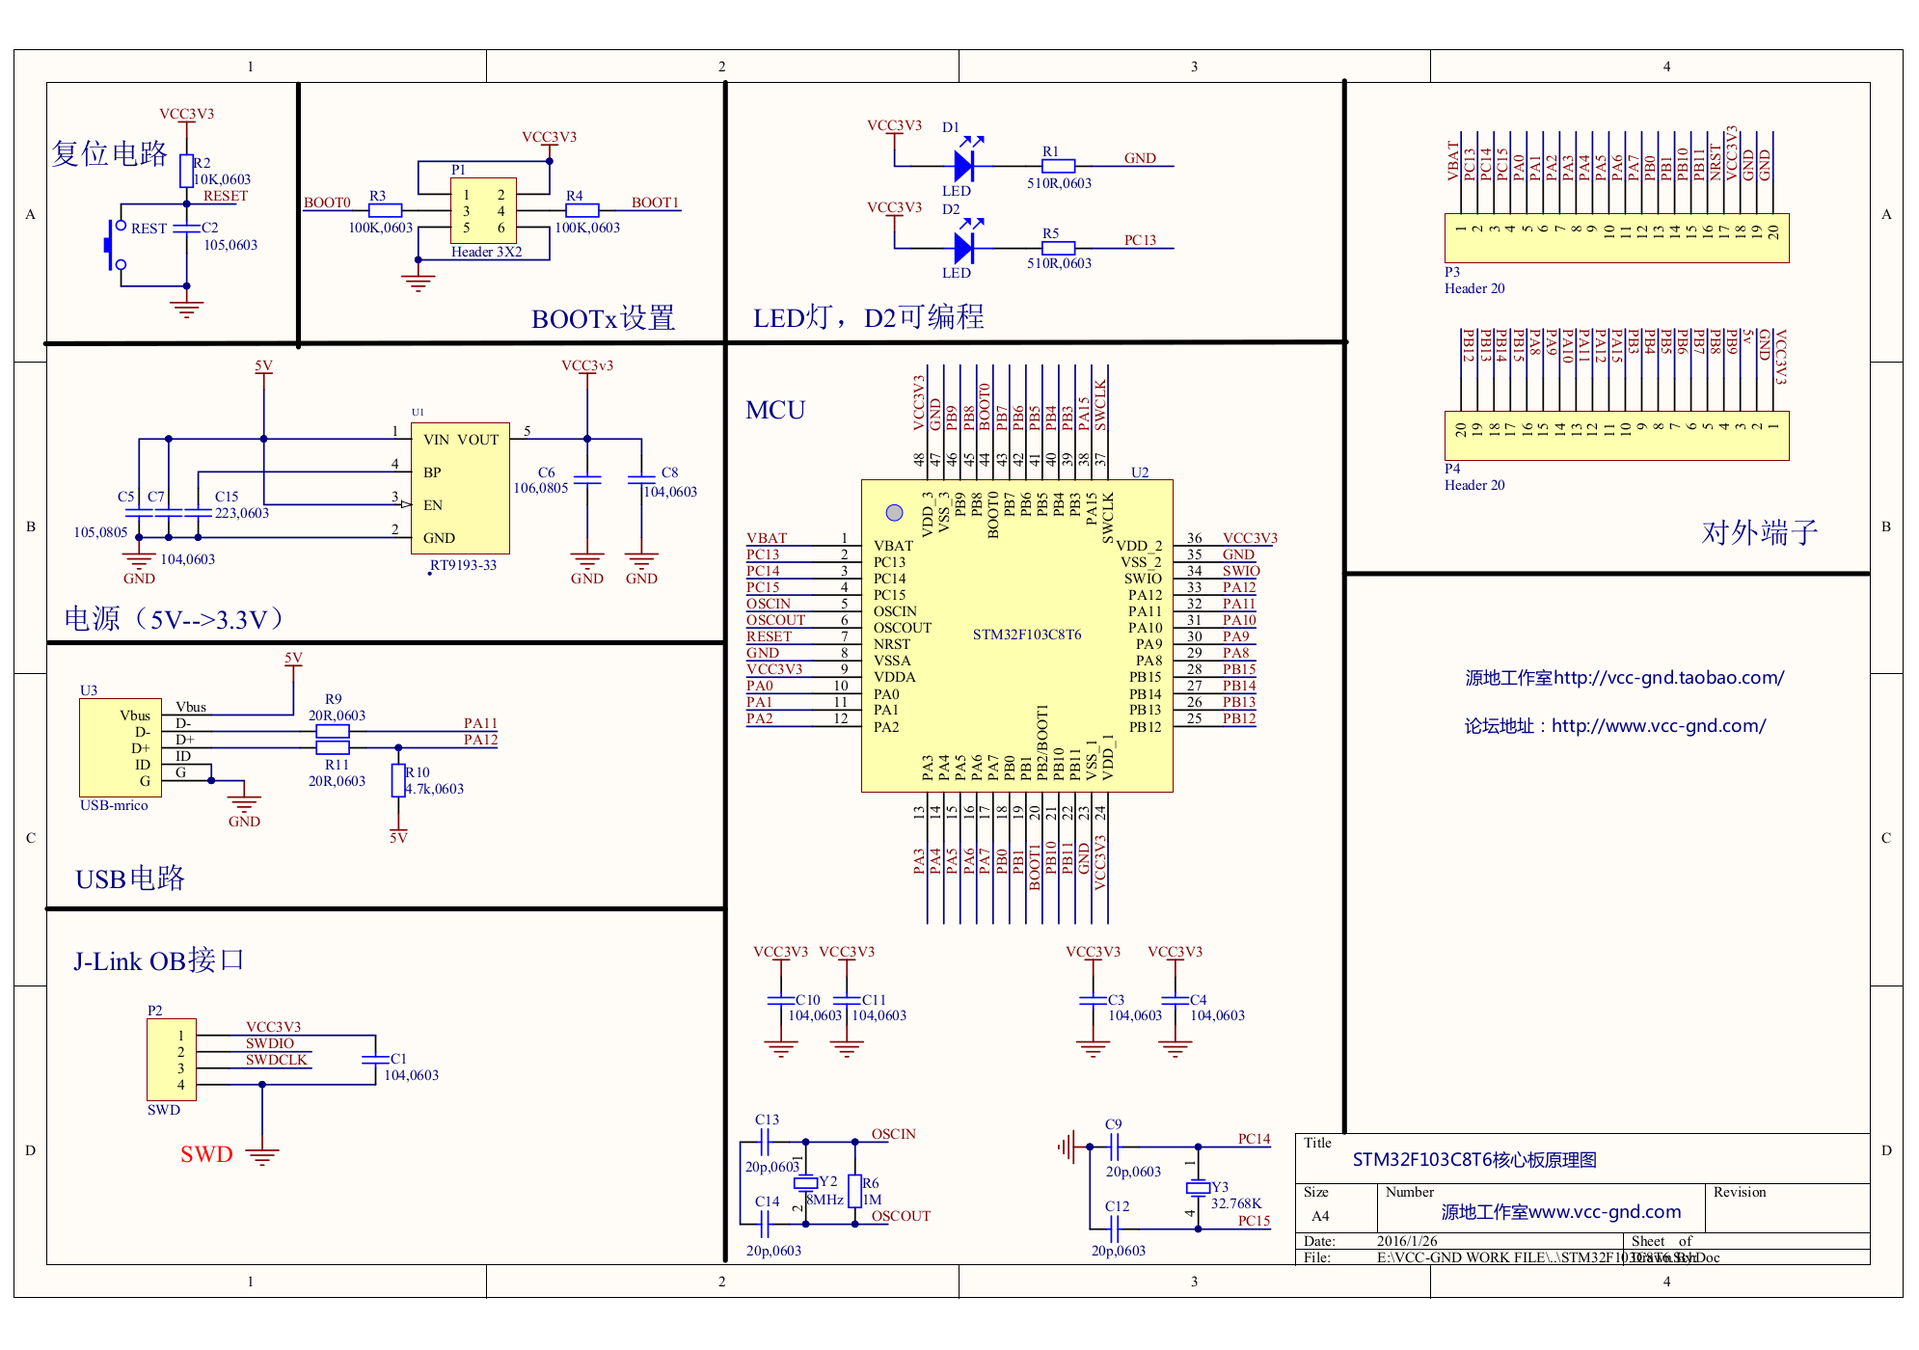Image resolution: width=1919 pixels, height=1350 pixels.
Task: Click the Header 3X2 component label
Action: click(486, 252)
